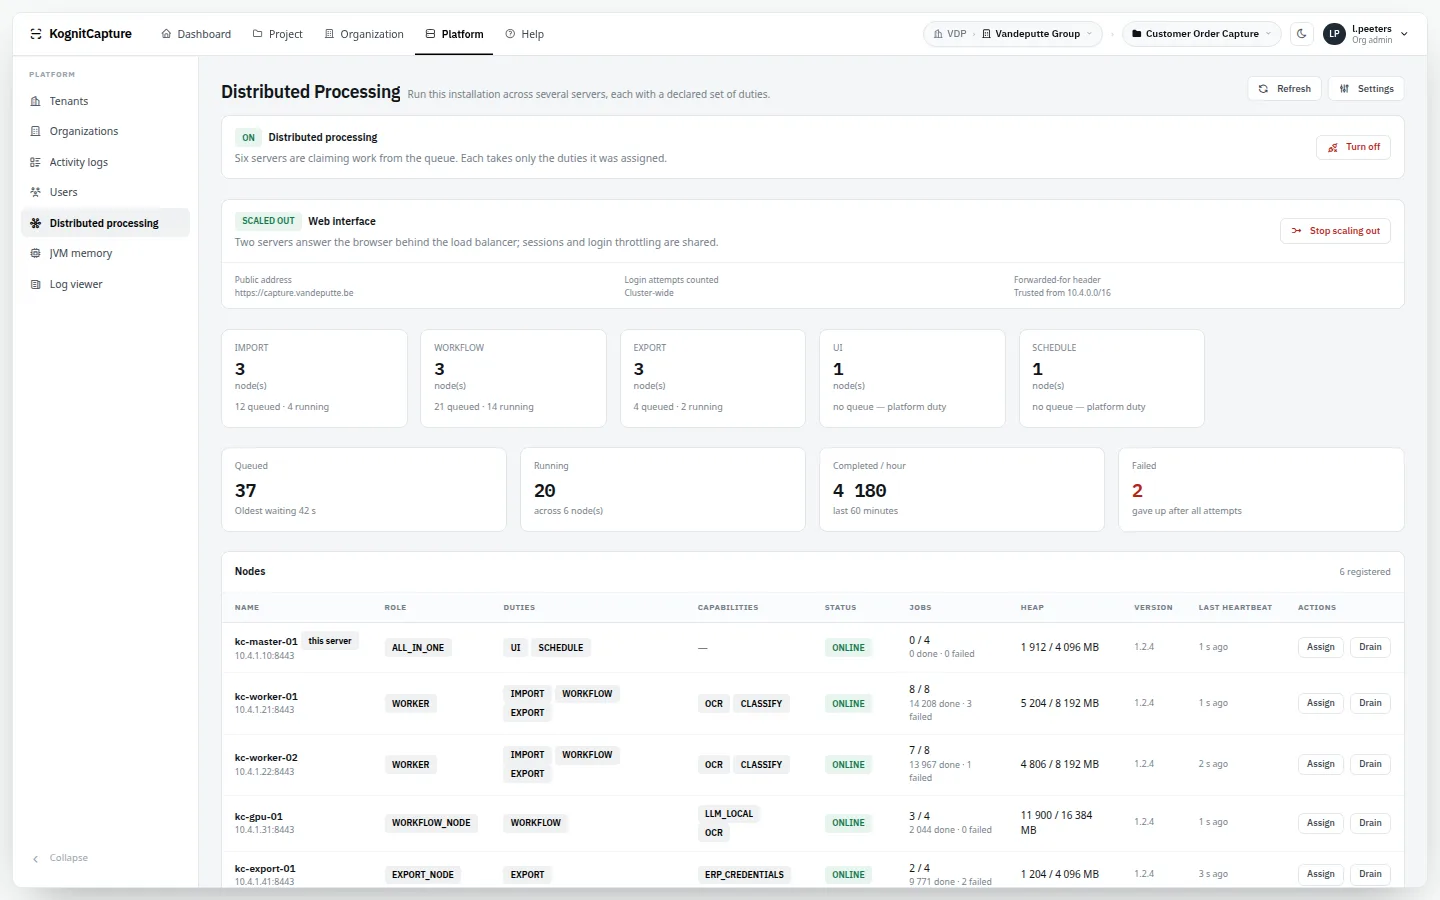The image size is (1440, 900).
Task: Toggle dark mode moon icon
Action: [1302, 34]
